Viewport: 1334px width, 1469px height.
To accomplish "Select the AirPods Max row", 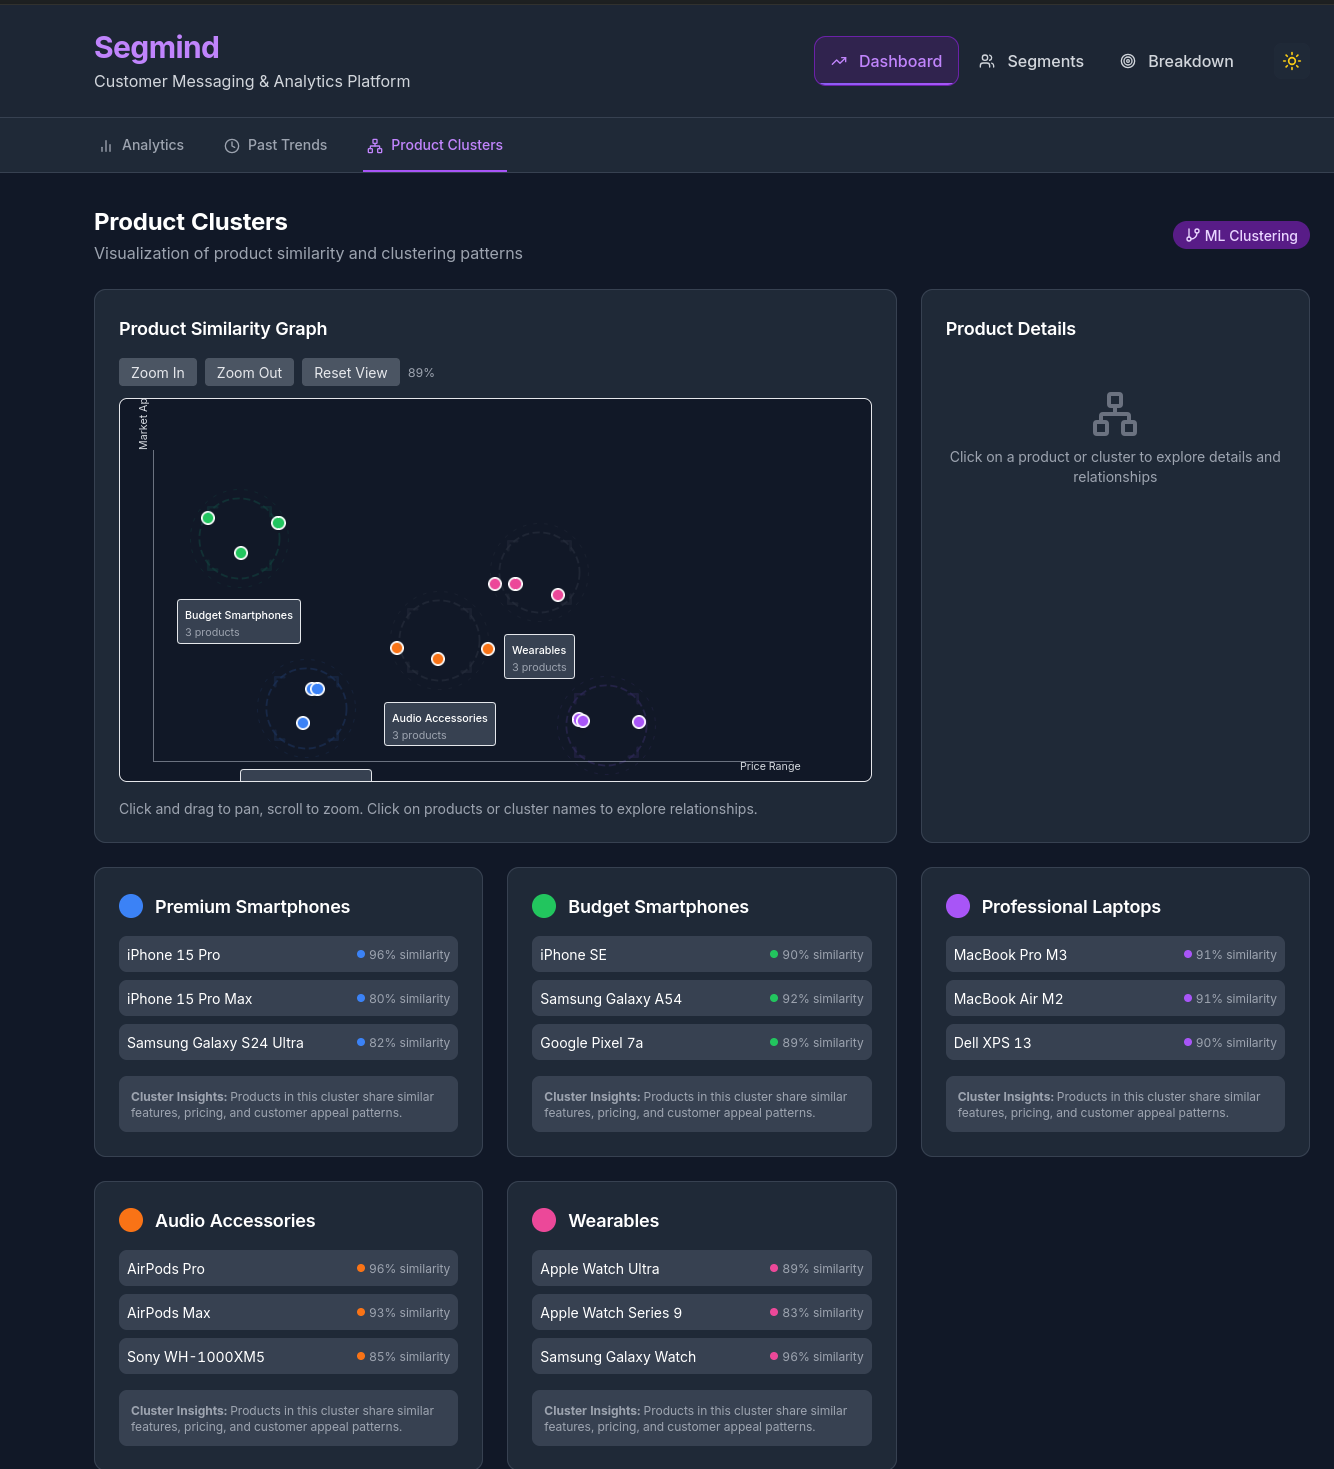I will click(288, 1312).
